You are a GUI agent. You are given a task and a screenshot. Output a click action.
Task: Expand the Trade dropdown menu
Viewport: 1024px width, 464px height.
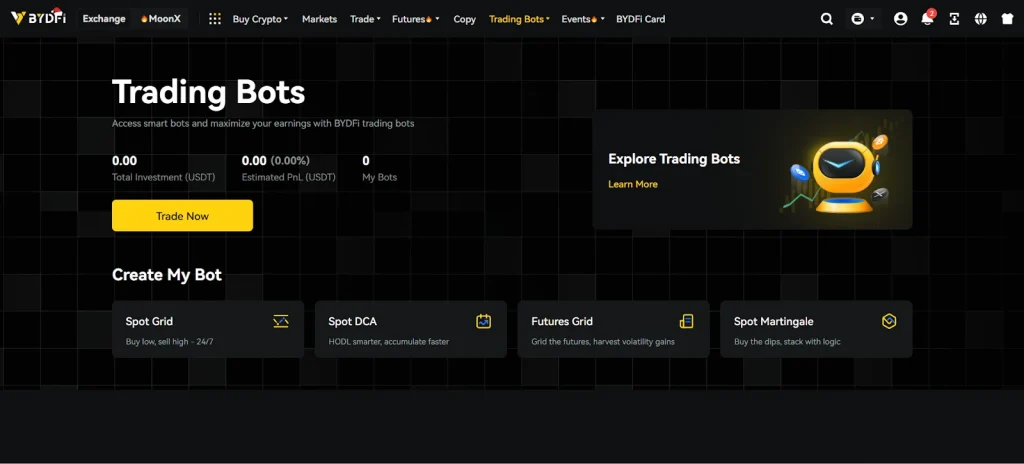click(x=364, y=19)
